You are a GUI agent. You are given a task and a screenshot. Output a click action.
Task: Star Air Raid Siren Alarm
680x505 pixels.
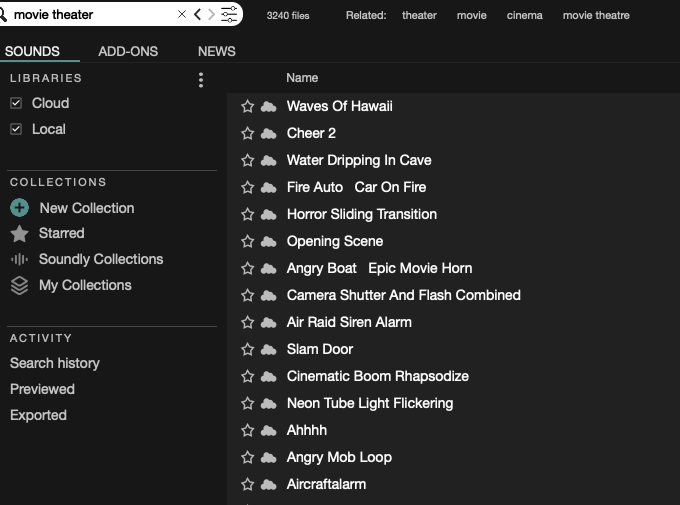(x=248, y=322)
